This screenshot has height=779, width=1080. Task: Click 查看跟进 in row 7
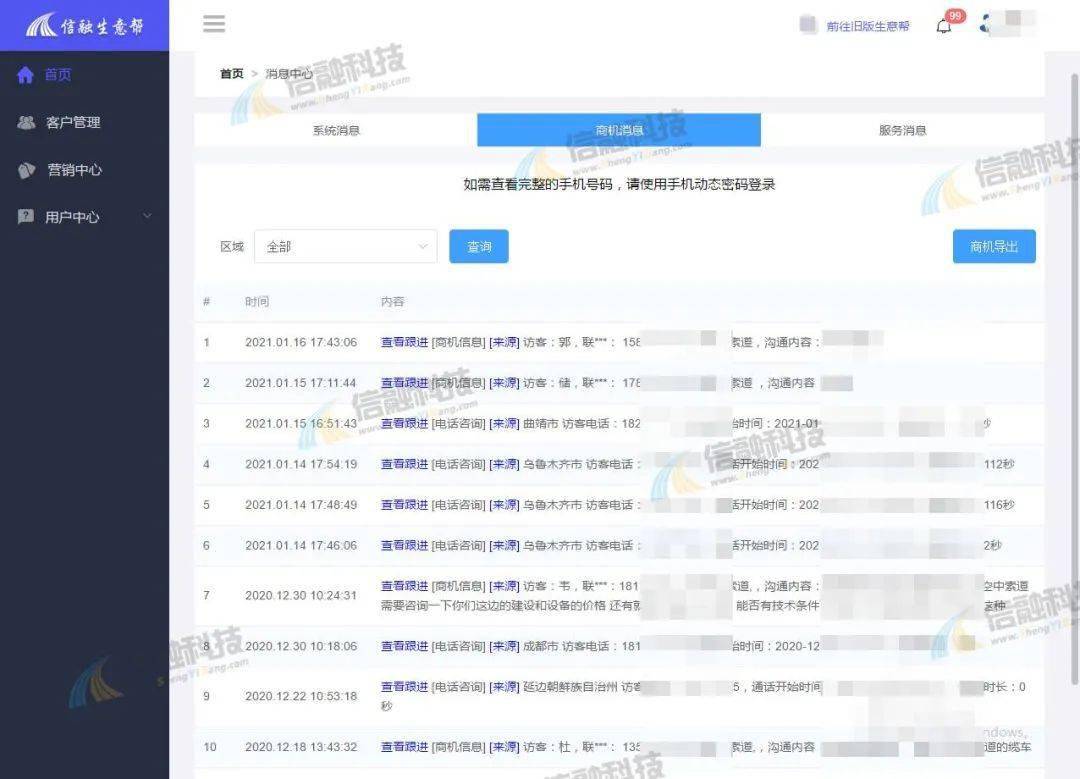click(404, 586)
